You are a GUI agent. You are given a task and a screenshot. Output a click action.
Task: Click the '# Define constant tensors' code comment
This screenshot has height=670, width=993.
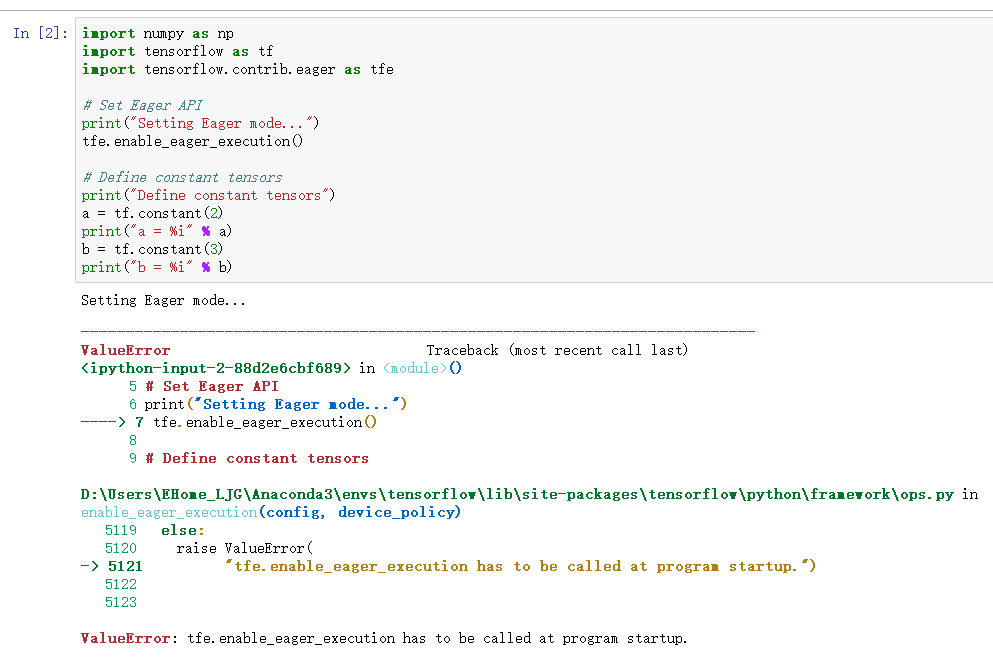182,177
